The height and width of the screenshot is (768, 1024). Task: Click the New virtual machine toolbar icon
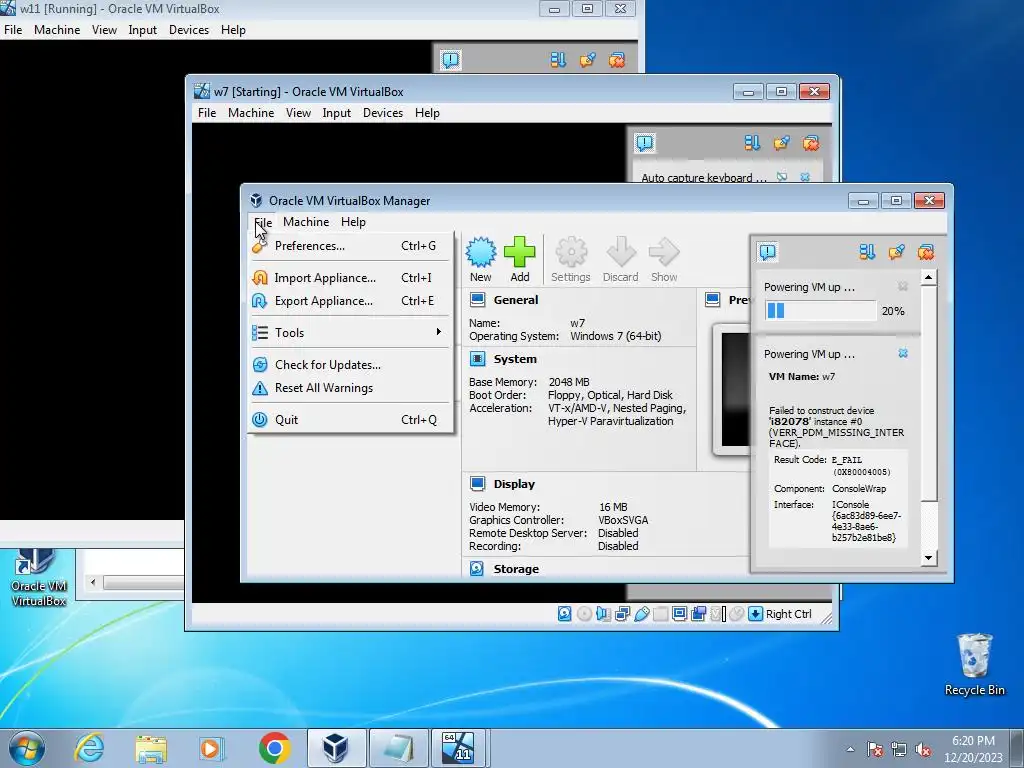[481, 259]
